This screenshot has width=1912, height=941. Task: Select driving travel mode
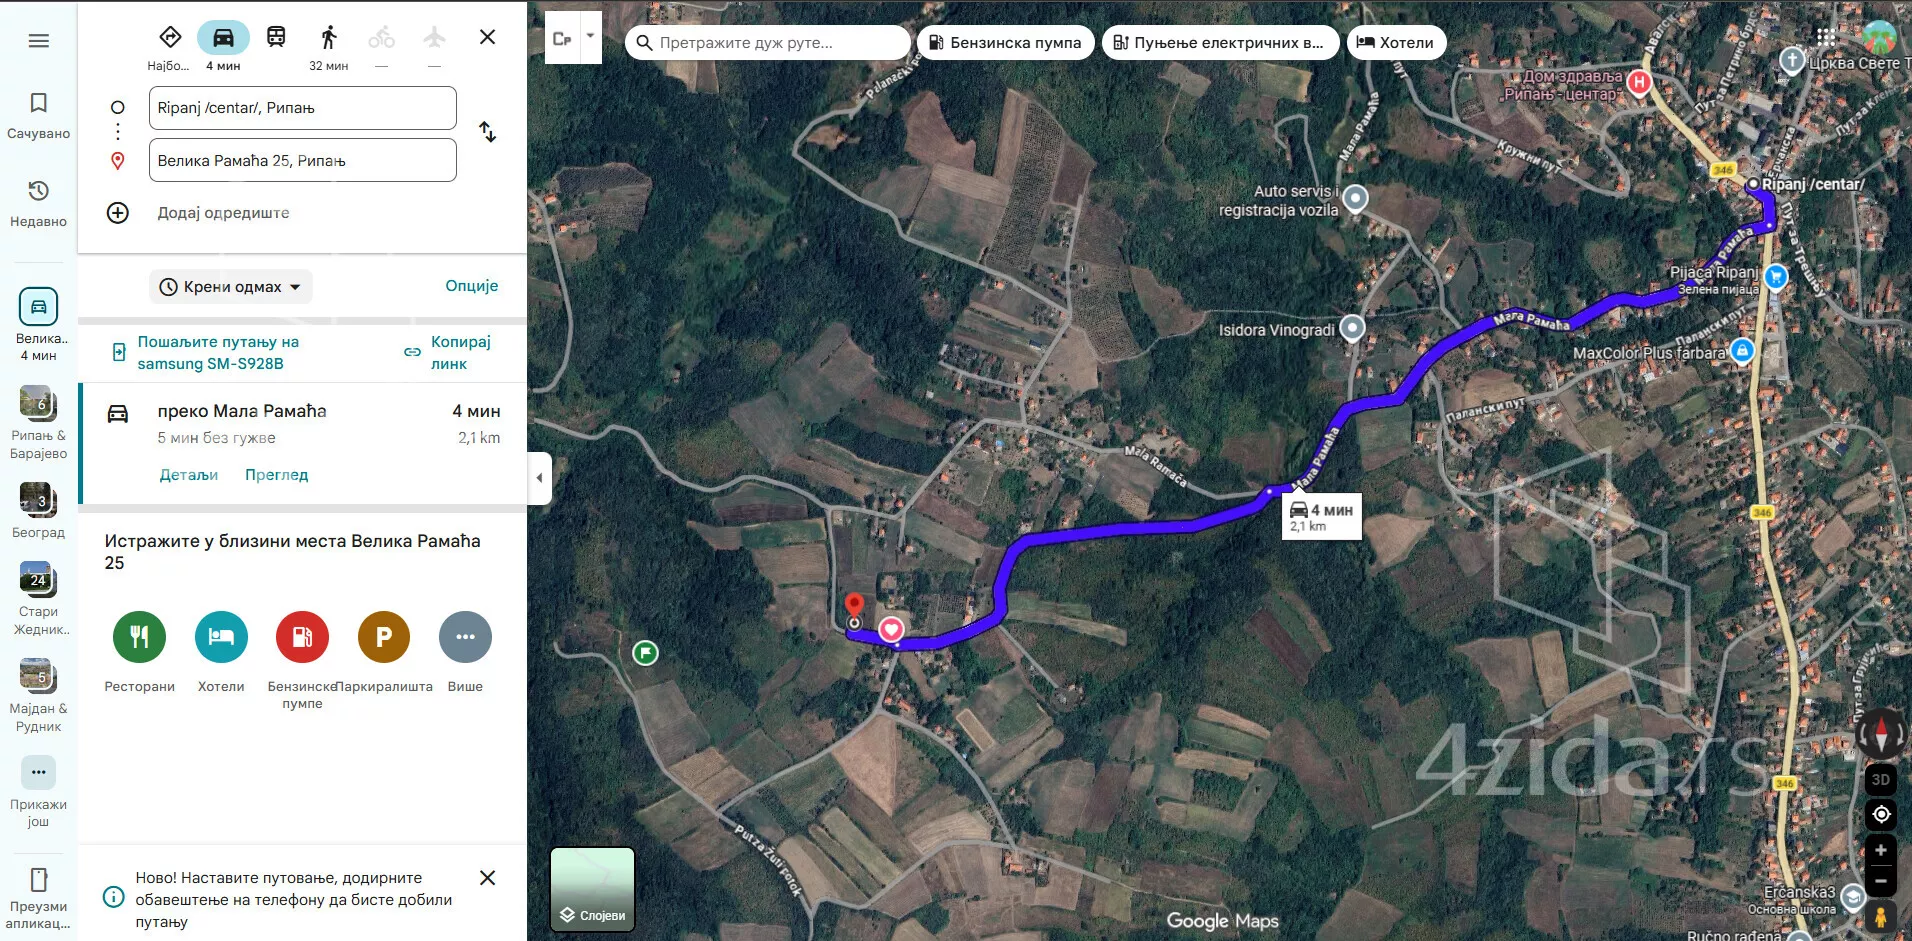(223, 38)
